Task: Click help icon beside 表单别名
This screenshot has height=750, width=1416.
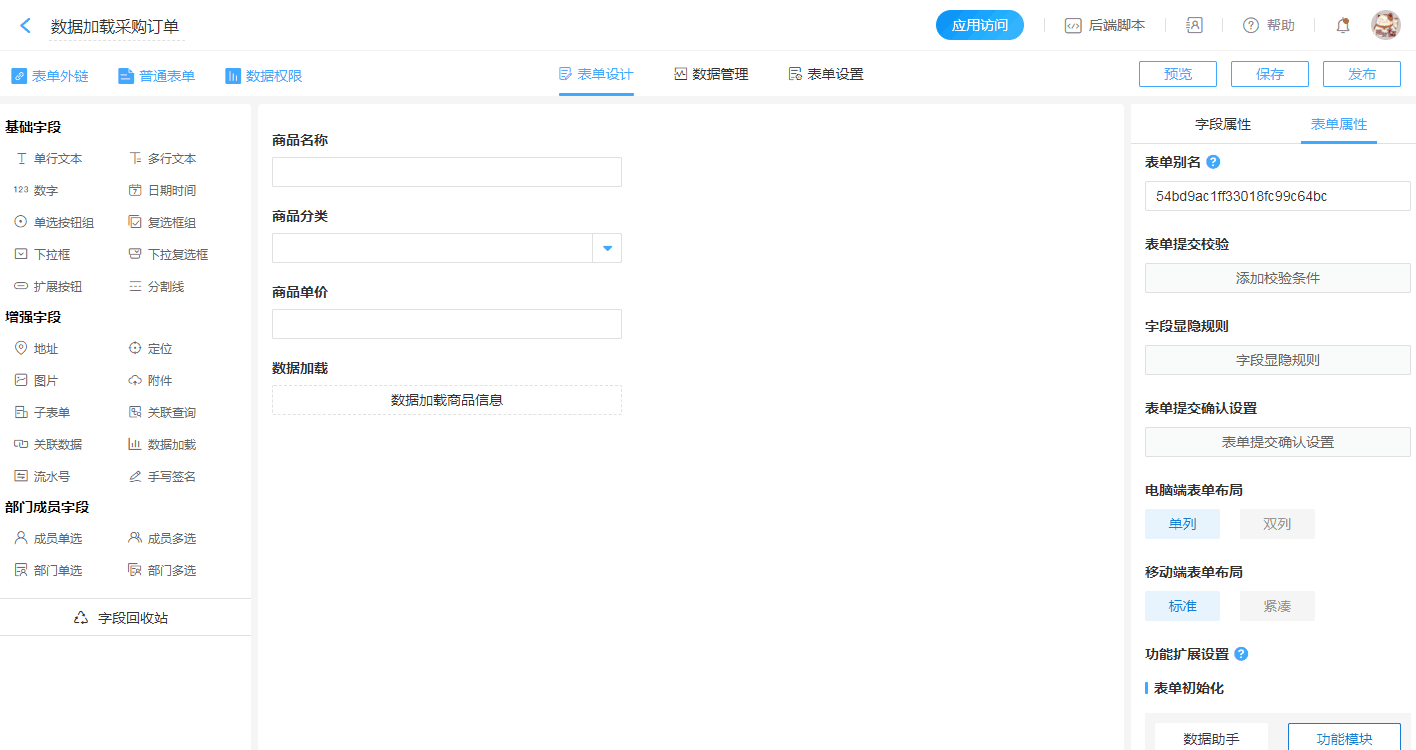Action: [1213, 162]
